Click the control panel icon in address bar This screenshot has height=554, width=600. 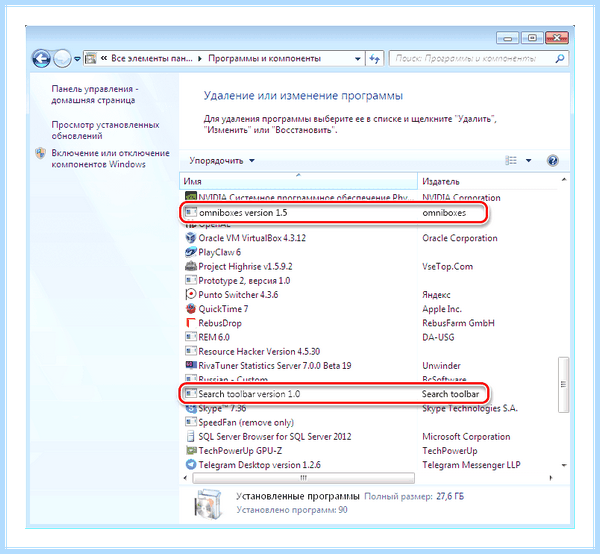pos(91,59)
